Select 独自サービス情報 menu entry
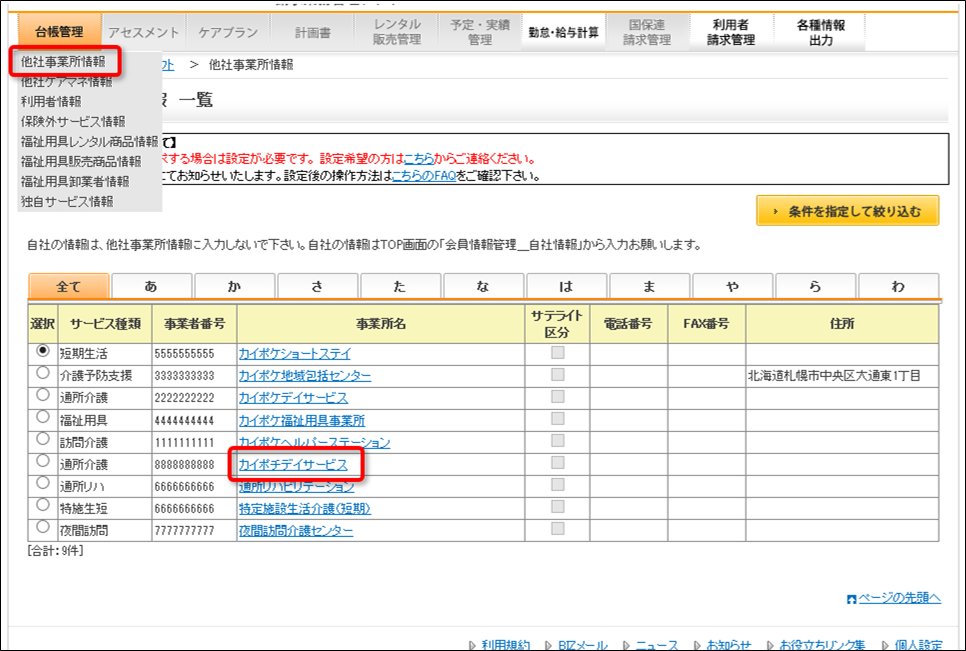 pyautogui.click(x=67, y=201)
